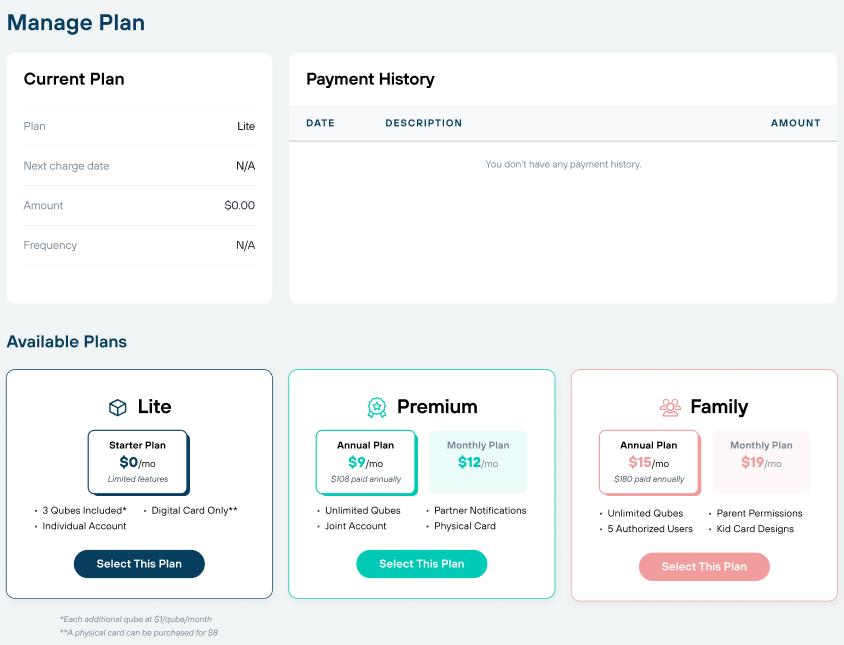Click the physical card footnote text
Screen dimensions: 844x645
click(x=139, y=633)
